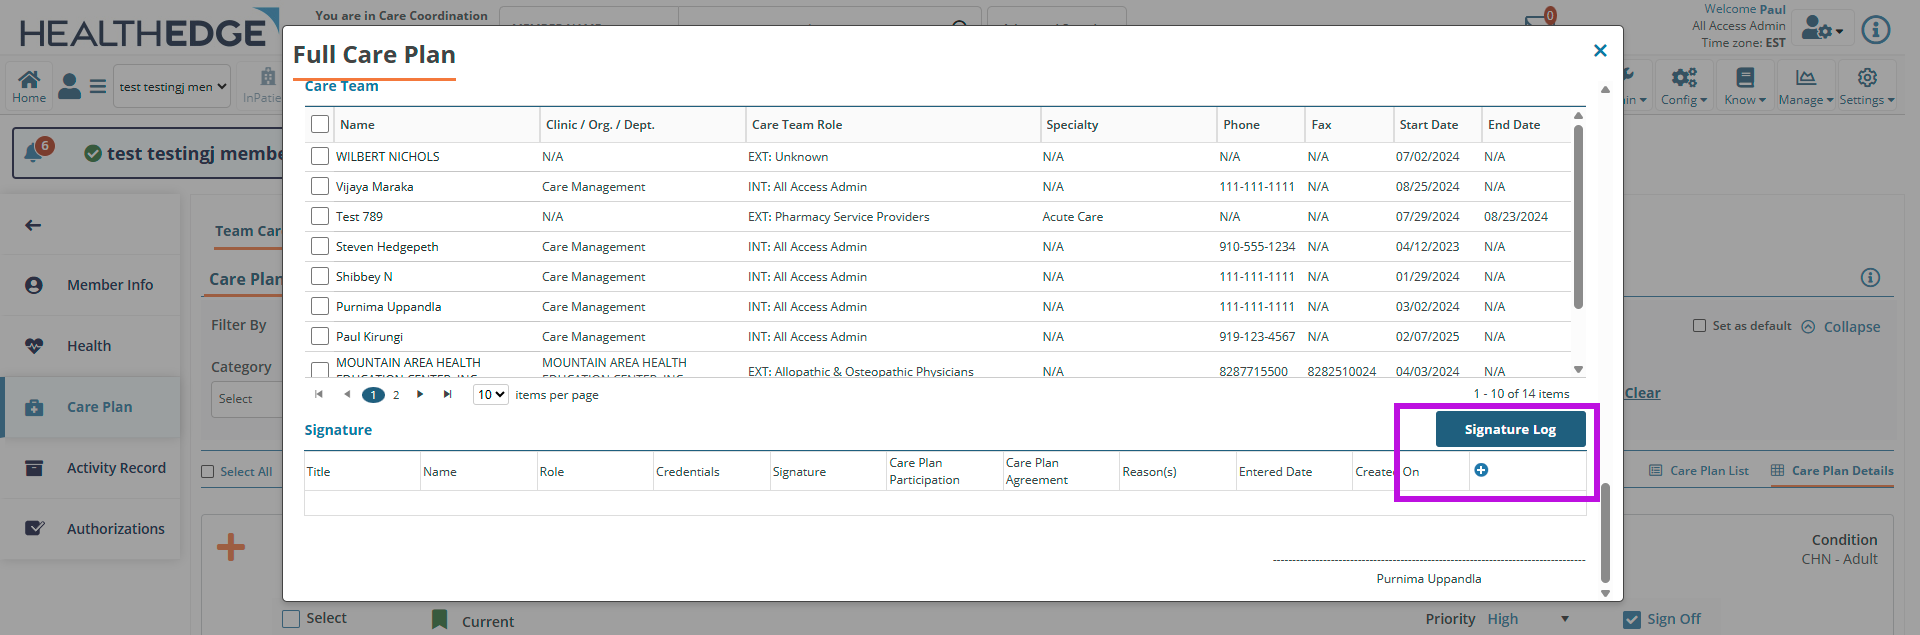Close the Full Care Plan dialog
This screenshot has height=635, width=1920.
tap(1600, 51)
